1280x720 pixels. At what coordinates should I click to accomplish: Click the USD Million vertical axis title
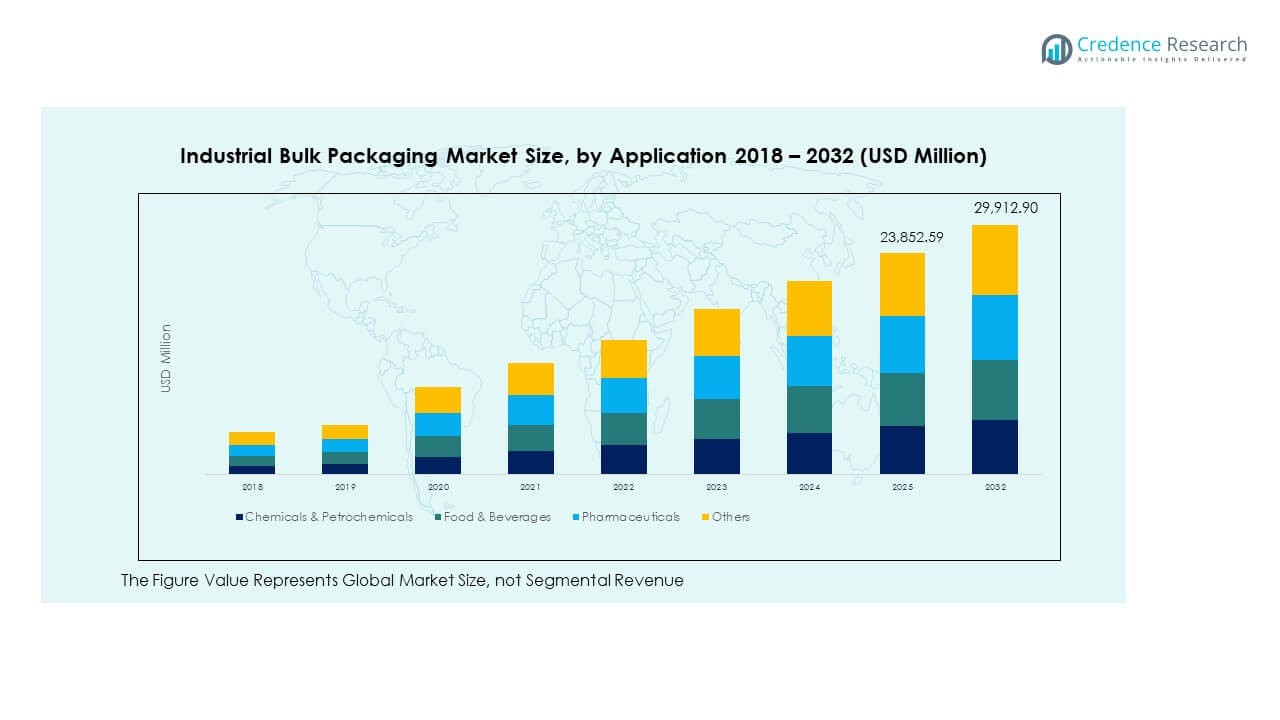166,358
